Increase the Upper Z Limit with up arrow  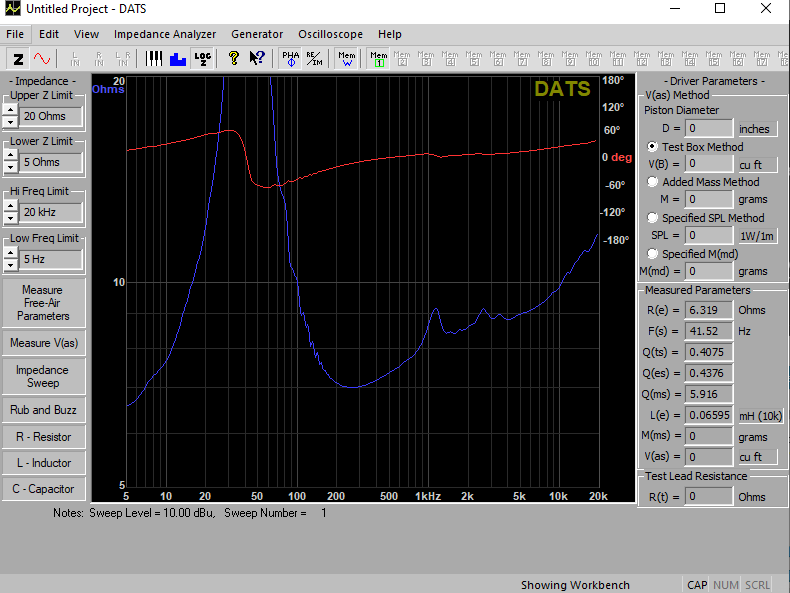(x=11, y=110)
